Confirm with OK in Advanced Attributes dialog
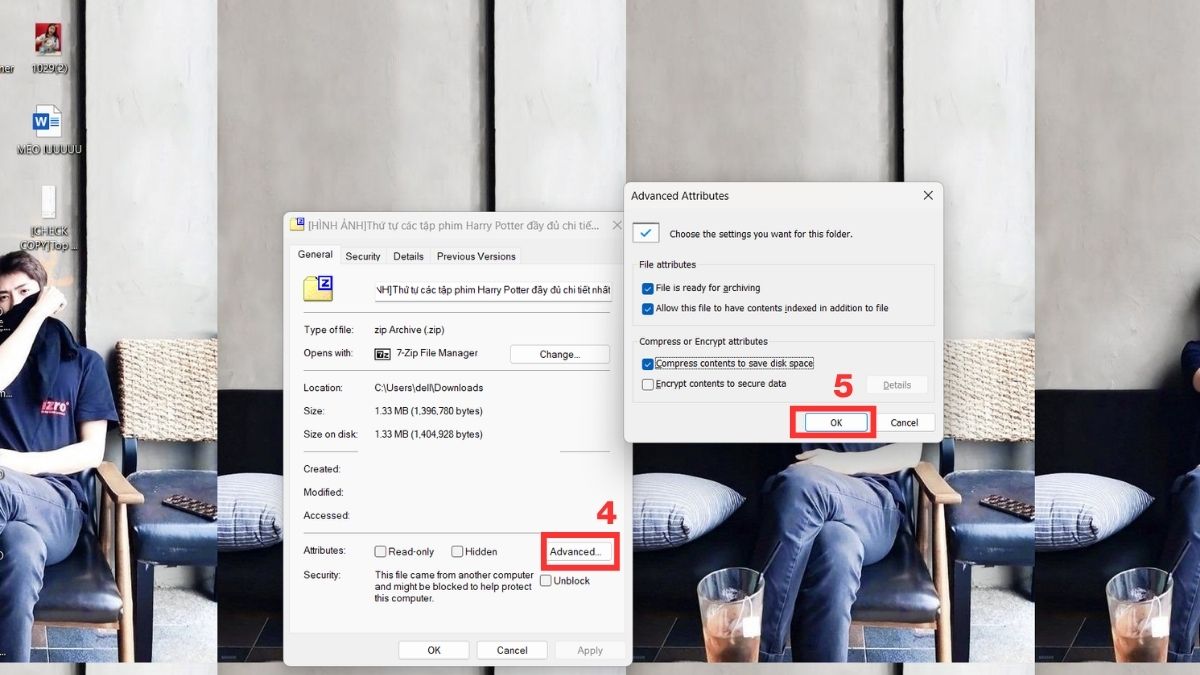The width and height of the screenshot is (1200, 675). click(836, 422)
